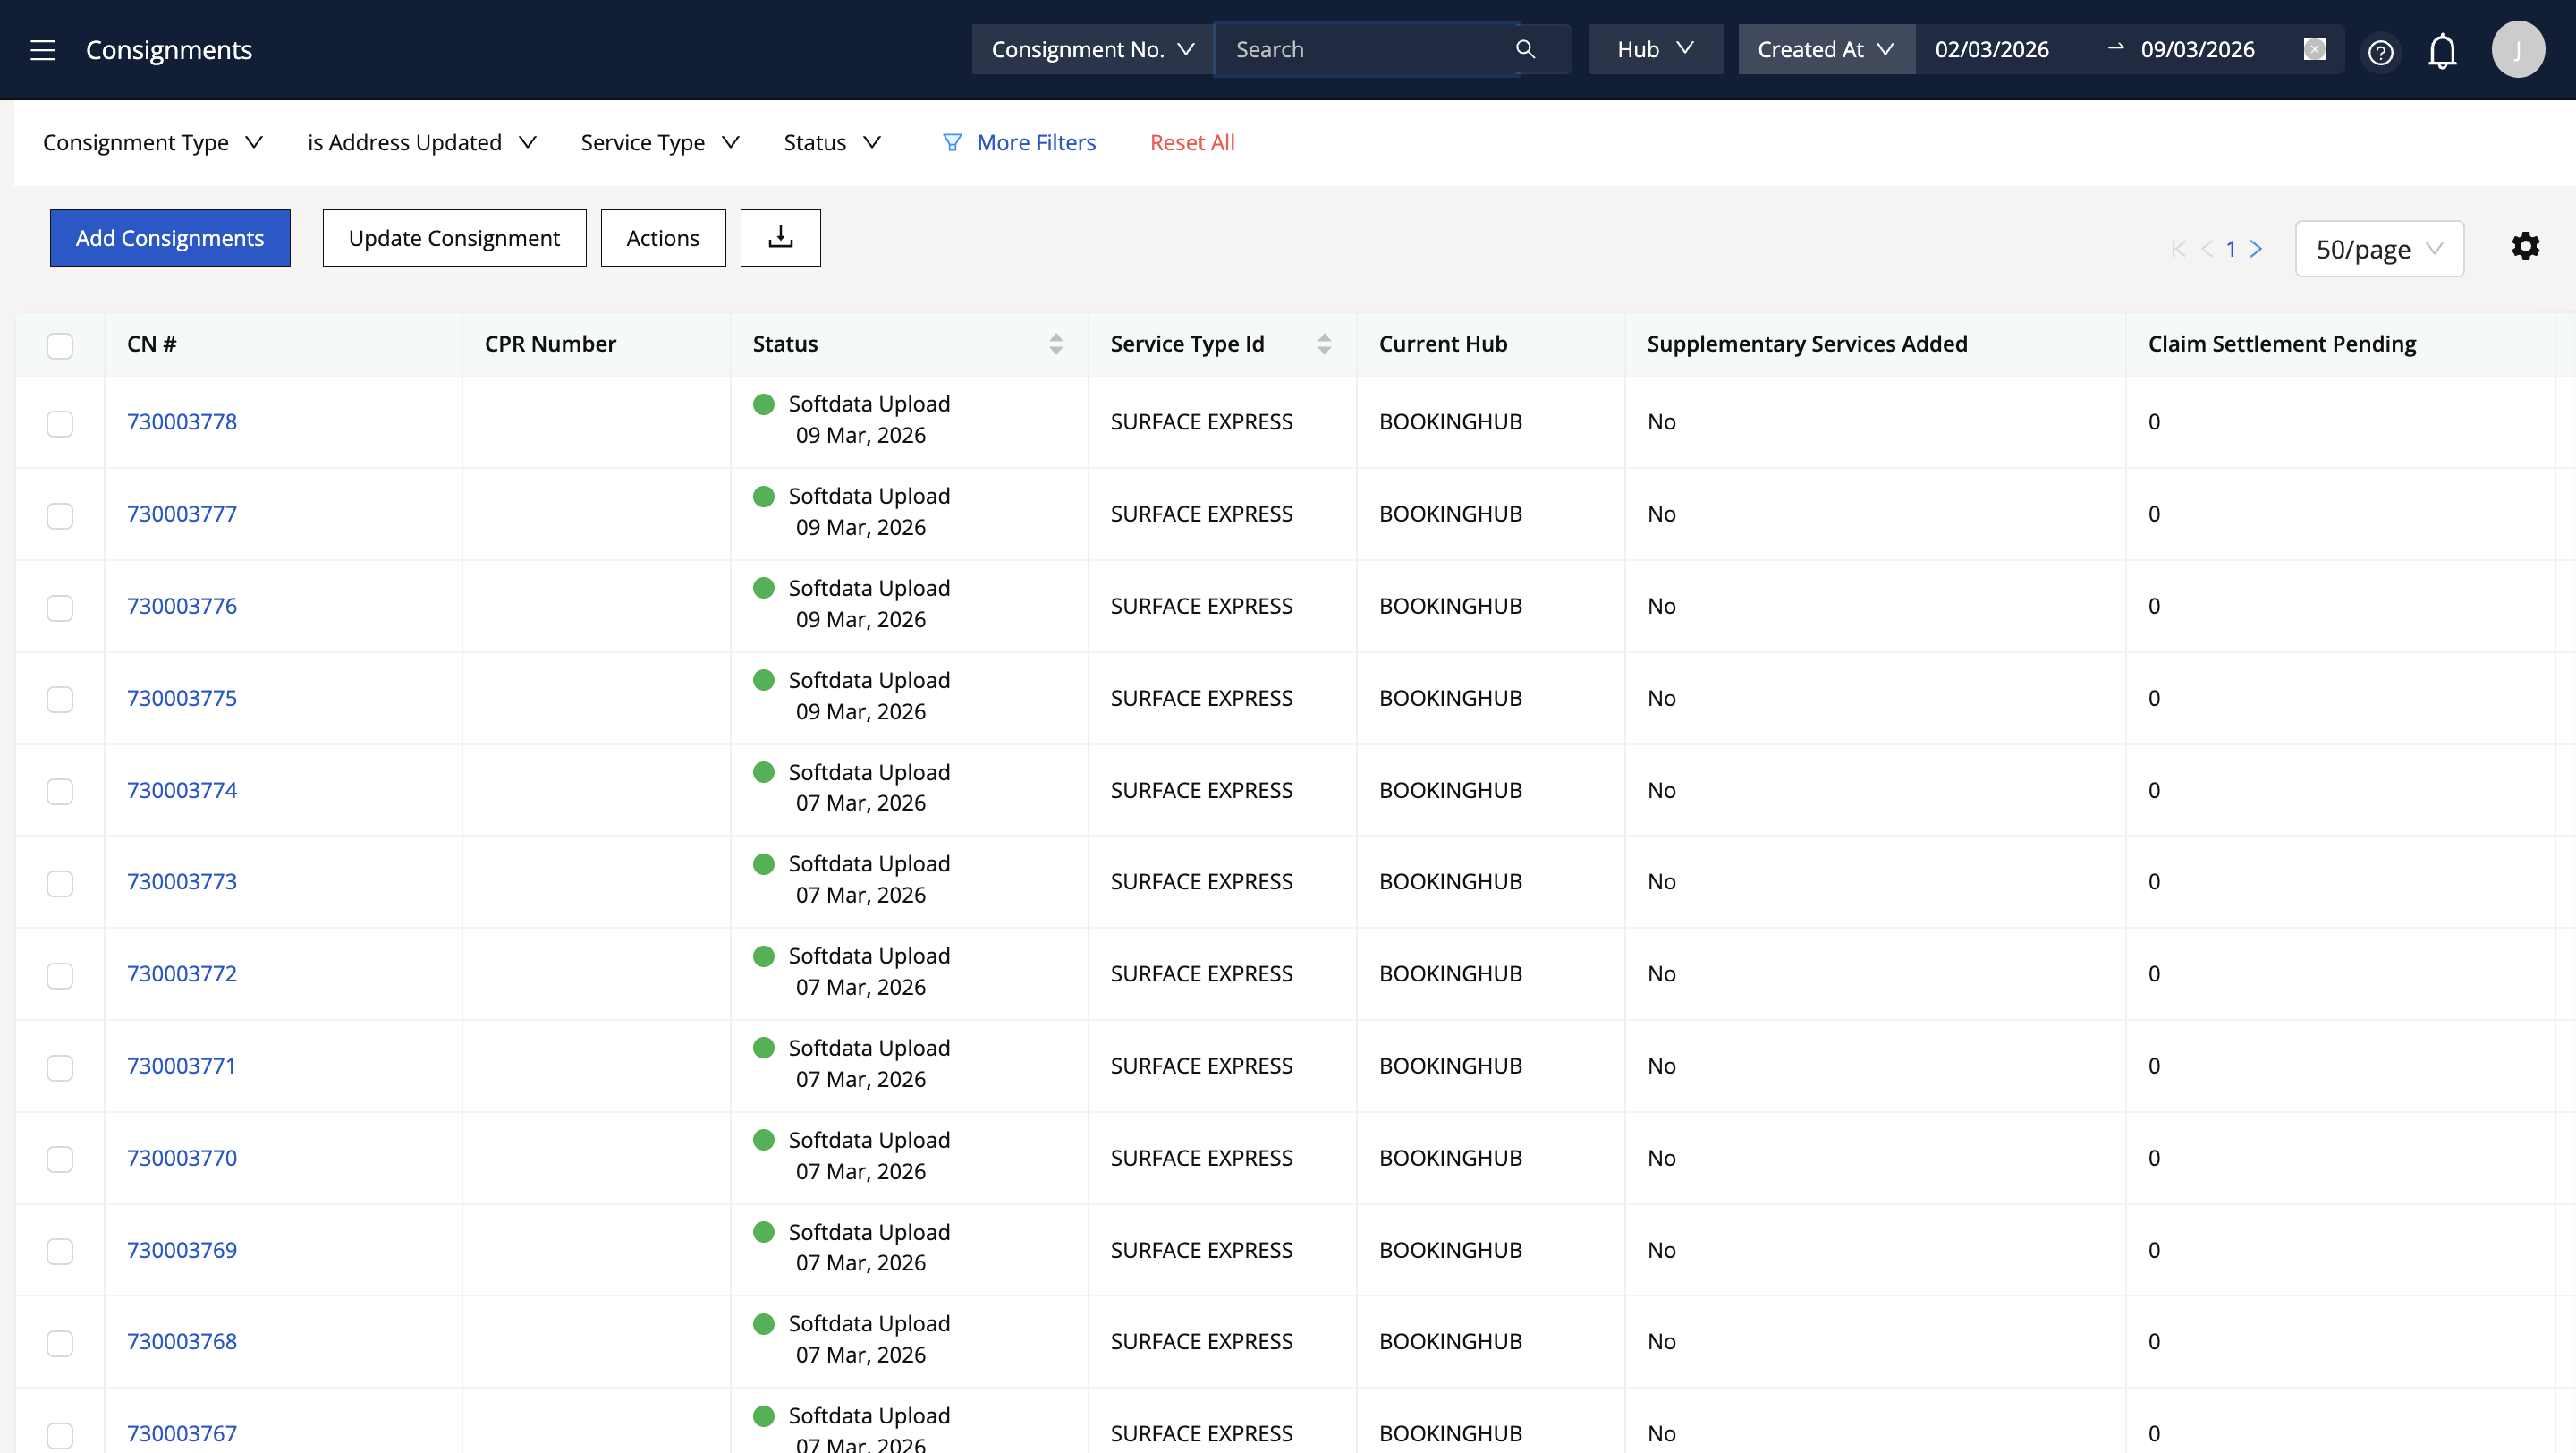Image resolution: width=2576 pixels, height=1453 pixels.
Task: Click the download export icon button
Action: (780, 238)
